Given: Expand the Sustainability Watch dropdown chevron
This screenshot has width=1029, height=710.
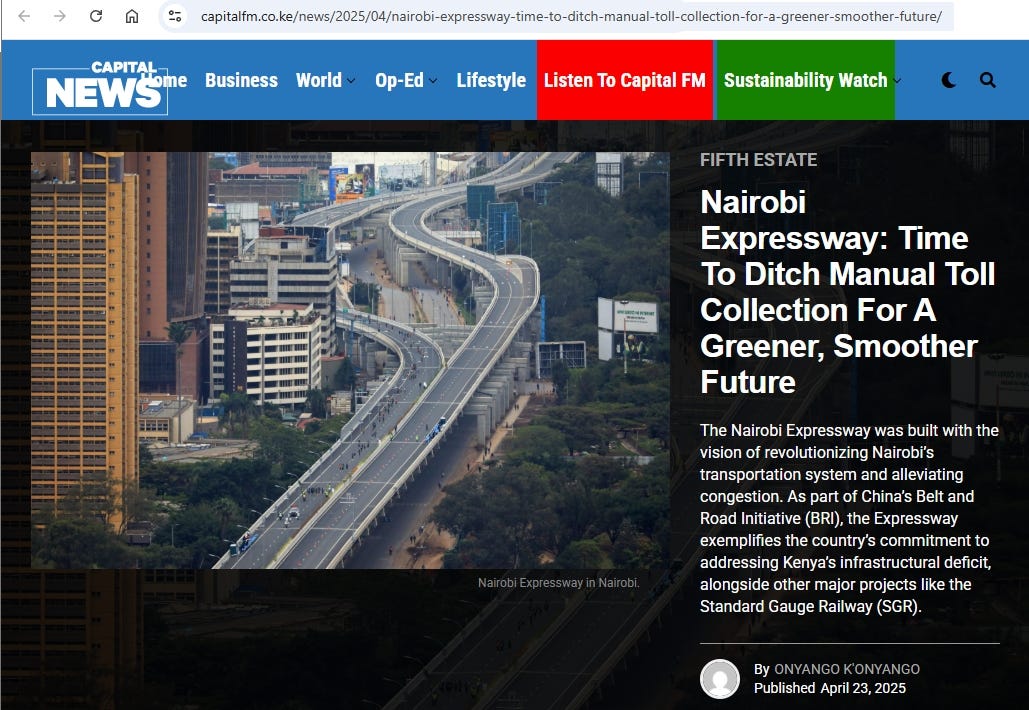Looking at the screenshot, I should [x=897, y=81].
